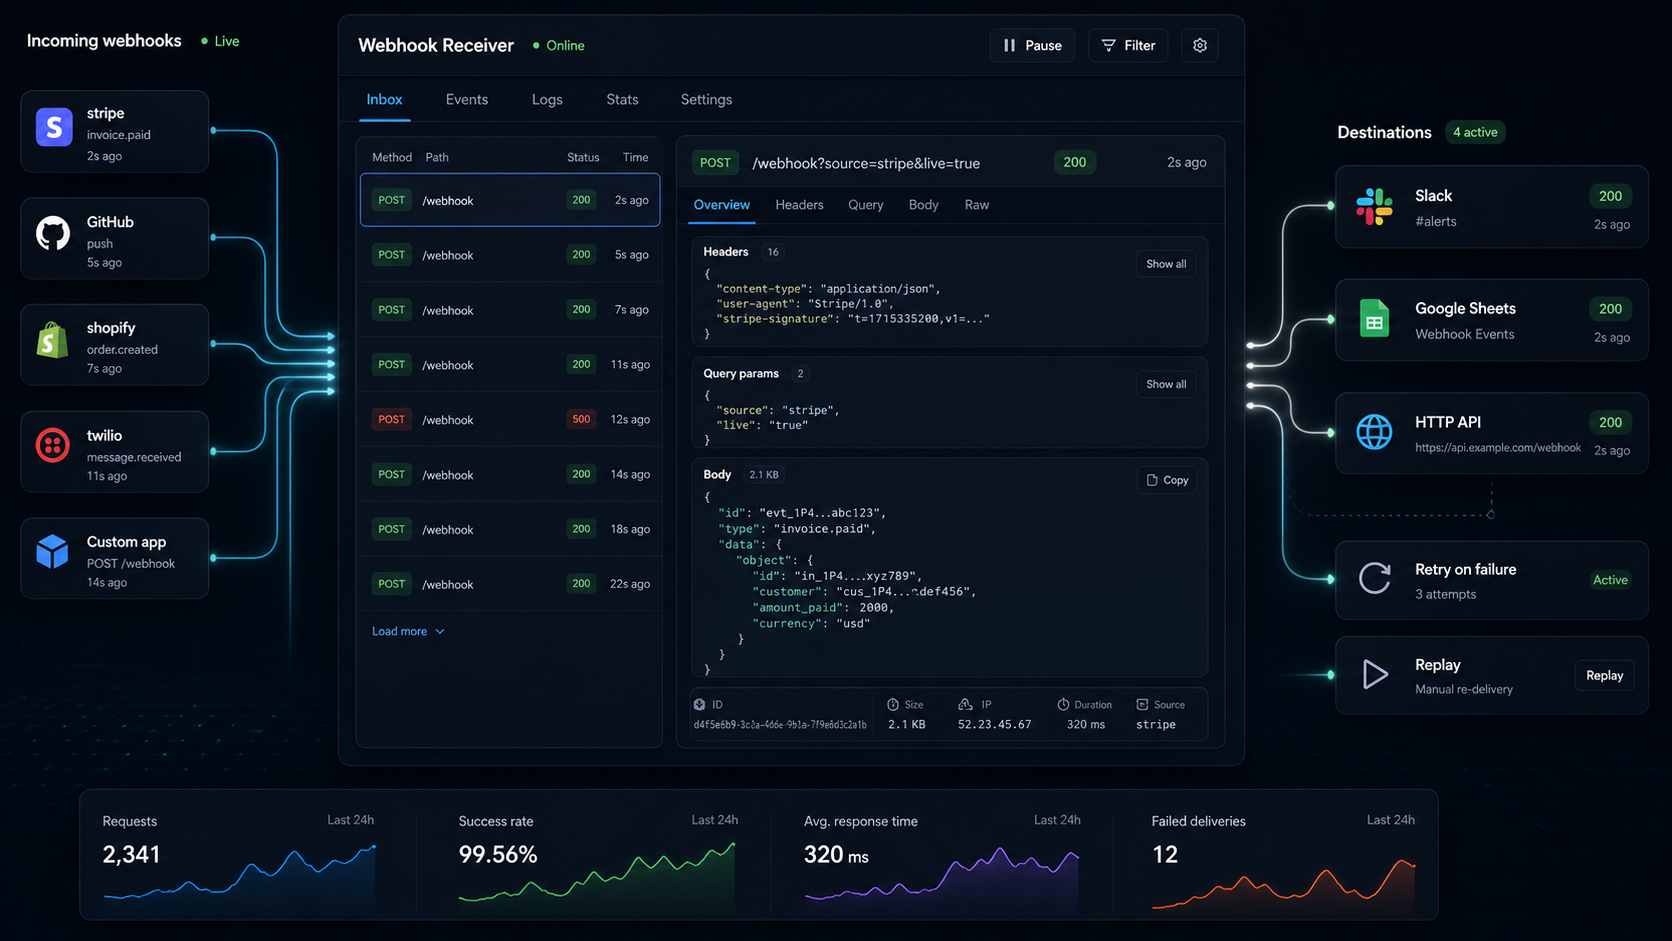Viewport: 1672px width, 941px height.
Task: Select the request from 2s ago
Action: [510, 200]
